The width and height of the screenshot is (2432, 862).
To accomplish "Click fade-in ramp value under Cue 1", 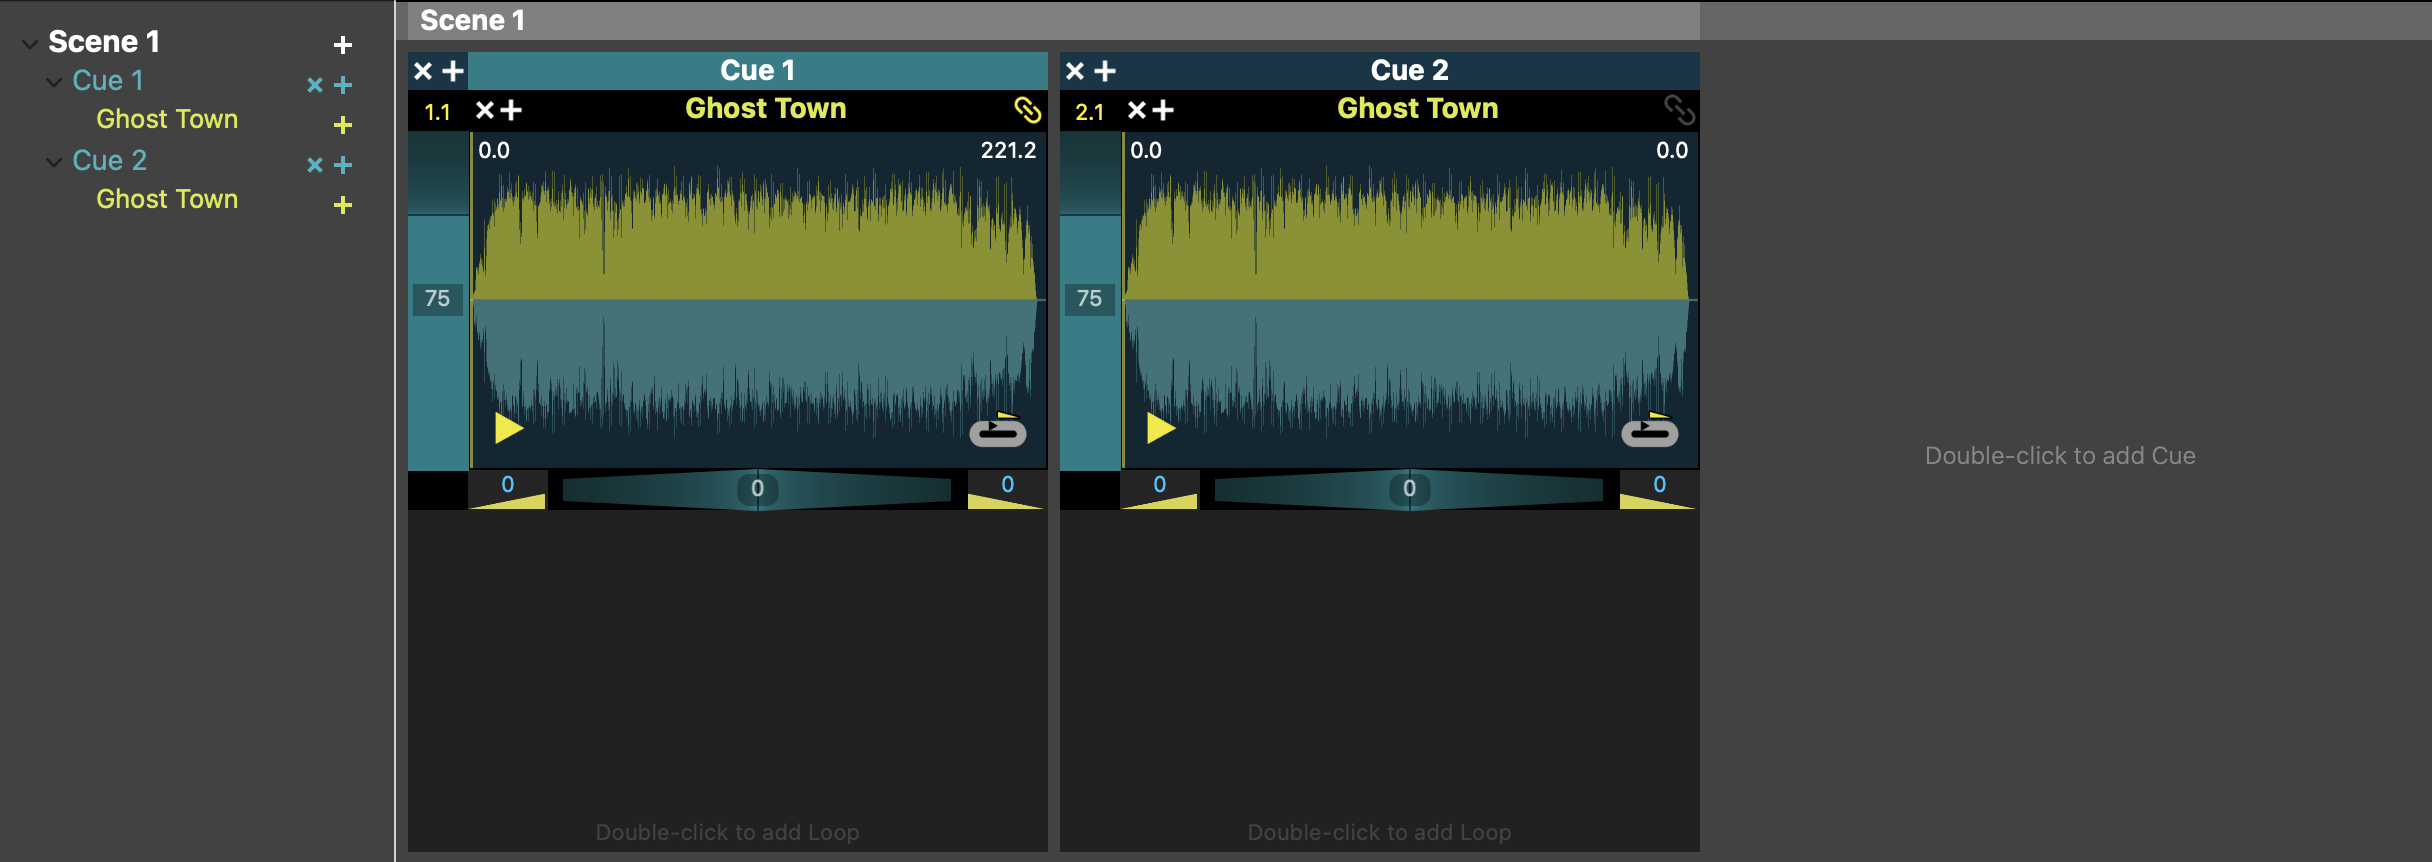I will coord(508,485).
